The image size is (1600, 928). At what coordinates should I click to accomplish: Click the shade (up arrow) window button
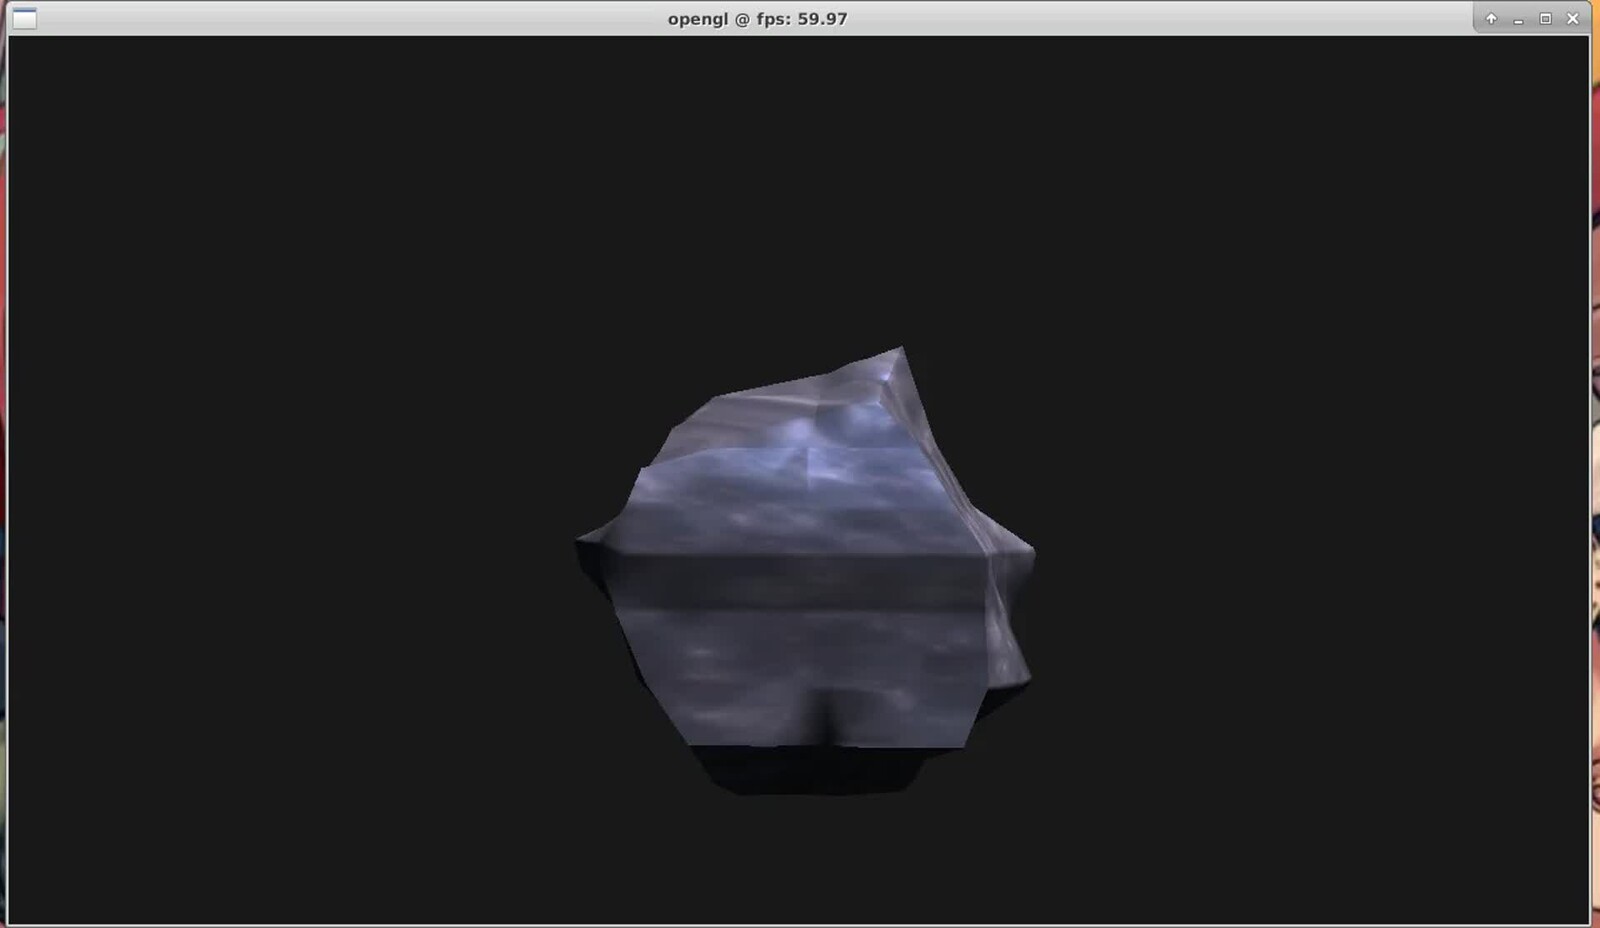pos(1491,18)
